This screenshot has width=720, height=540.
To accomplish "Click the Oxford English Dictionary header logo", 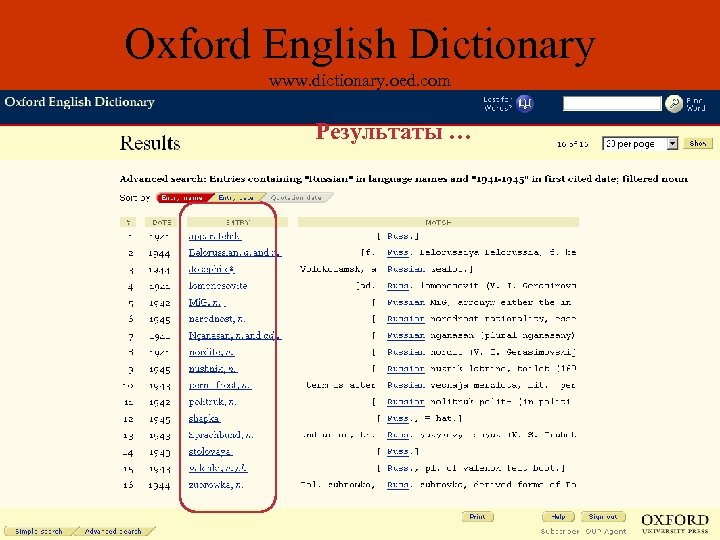I will click(x=80, y=101).
